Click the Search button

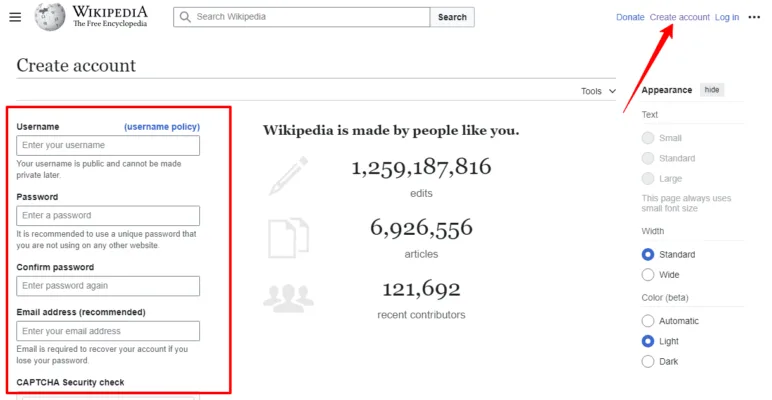click(x=452, y=17)
